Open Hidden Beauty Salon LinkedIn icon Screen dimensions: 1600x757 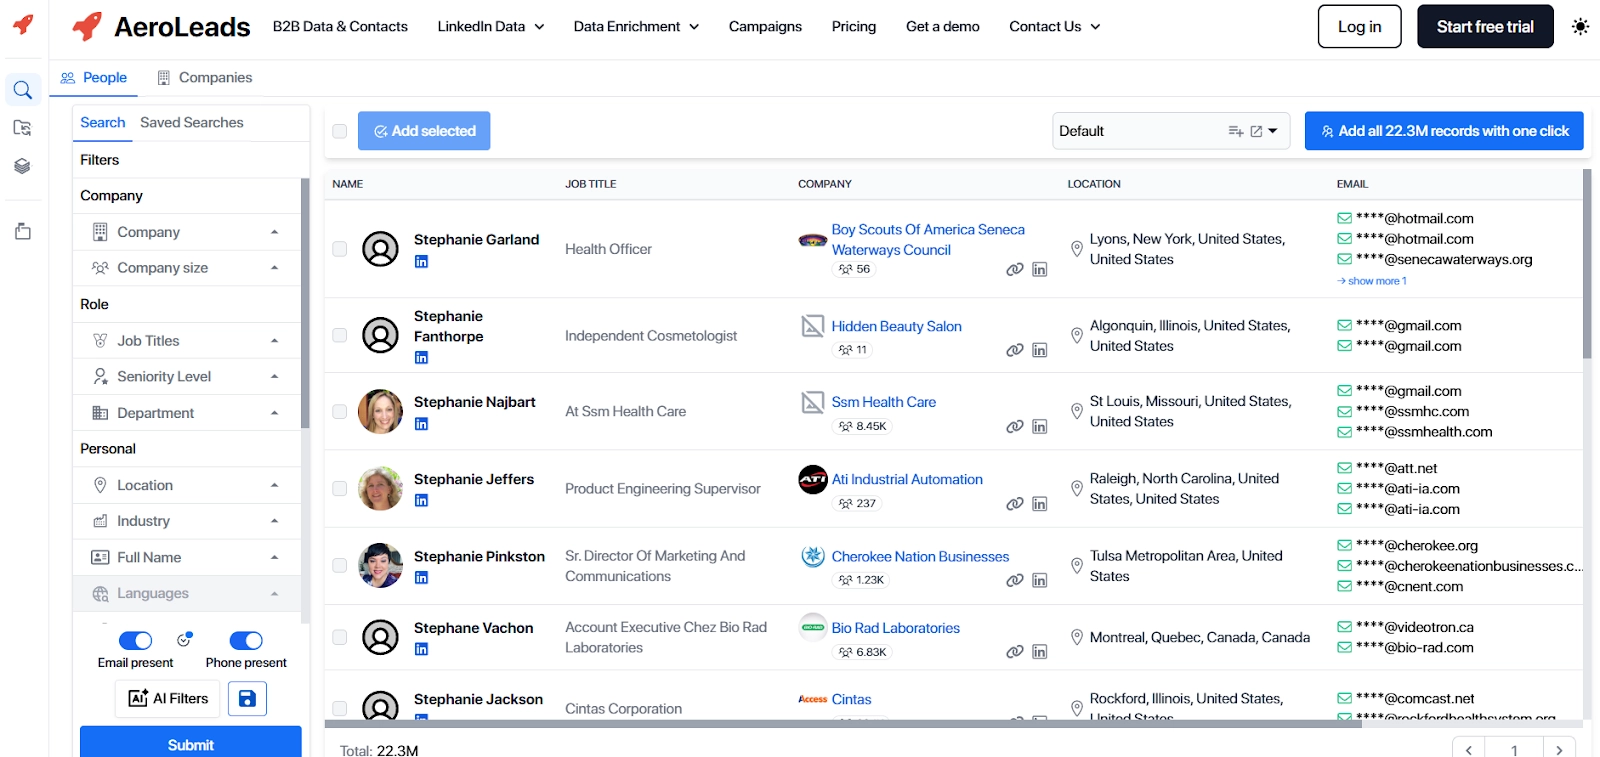pos(1040,350)
